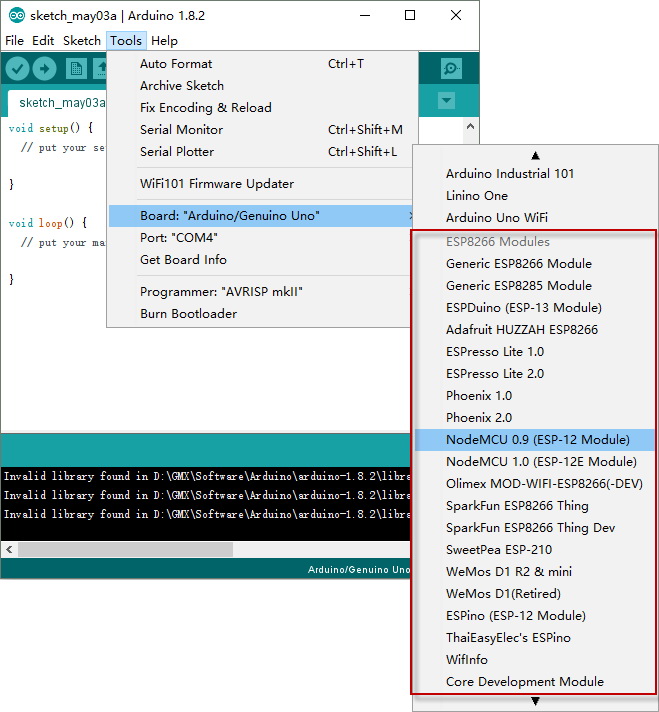Screen dimensions: 659x712
Task: Select Archive Sketch
Action: click(263, 85)
